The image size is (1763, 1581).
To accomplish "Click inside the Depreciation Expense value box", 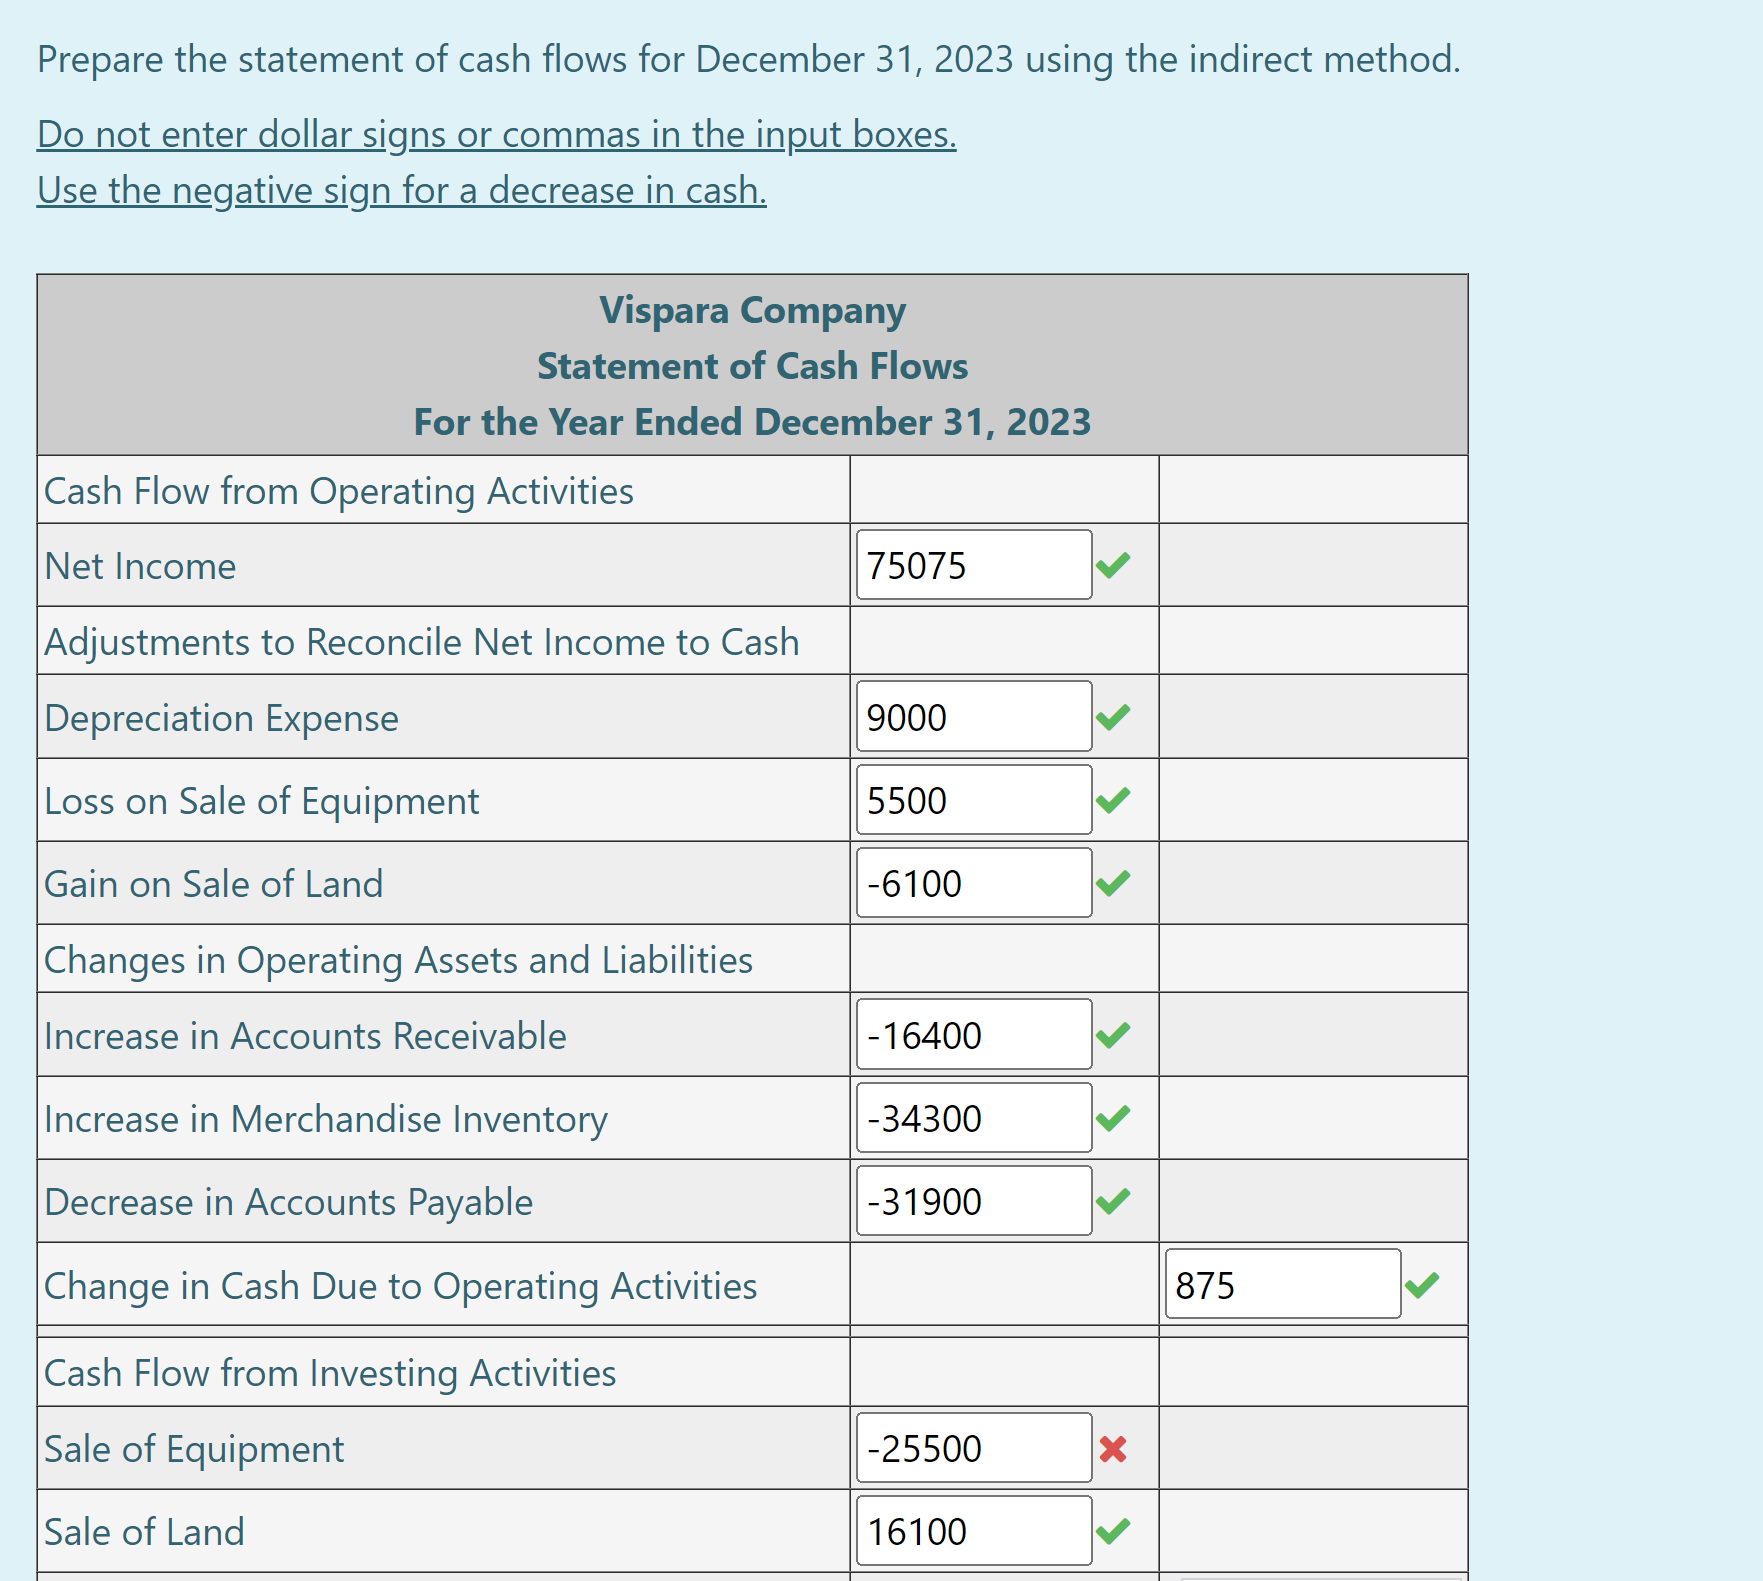I will coord(972,716).
